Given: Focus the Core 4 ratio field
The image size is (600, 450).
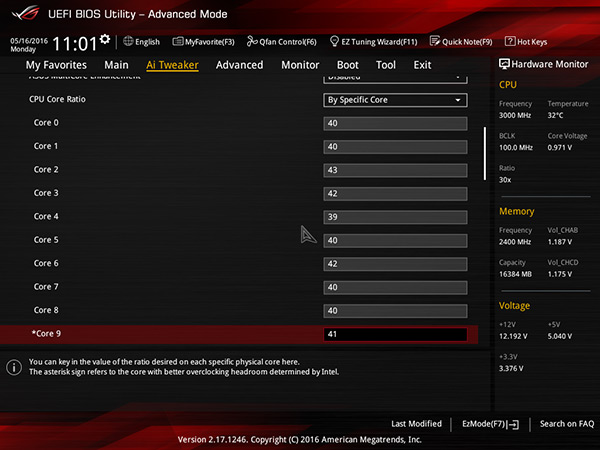Looking at the screenshot, I should (395, 217).
